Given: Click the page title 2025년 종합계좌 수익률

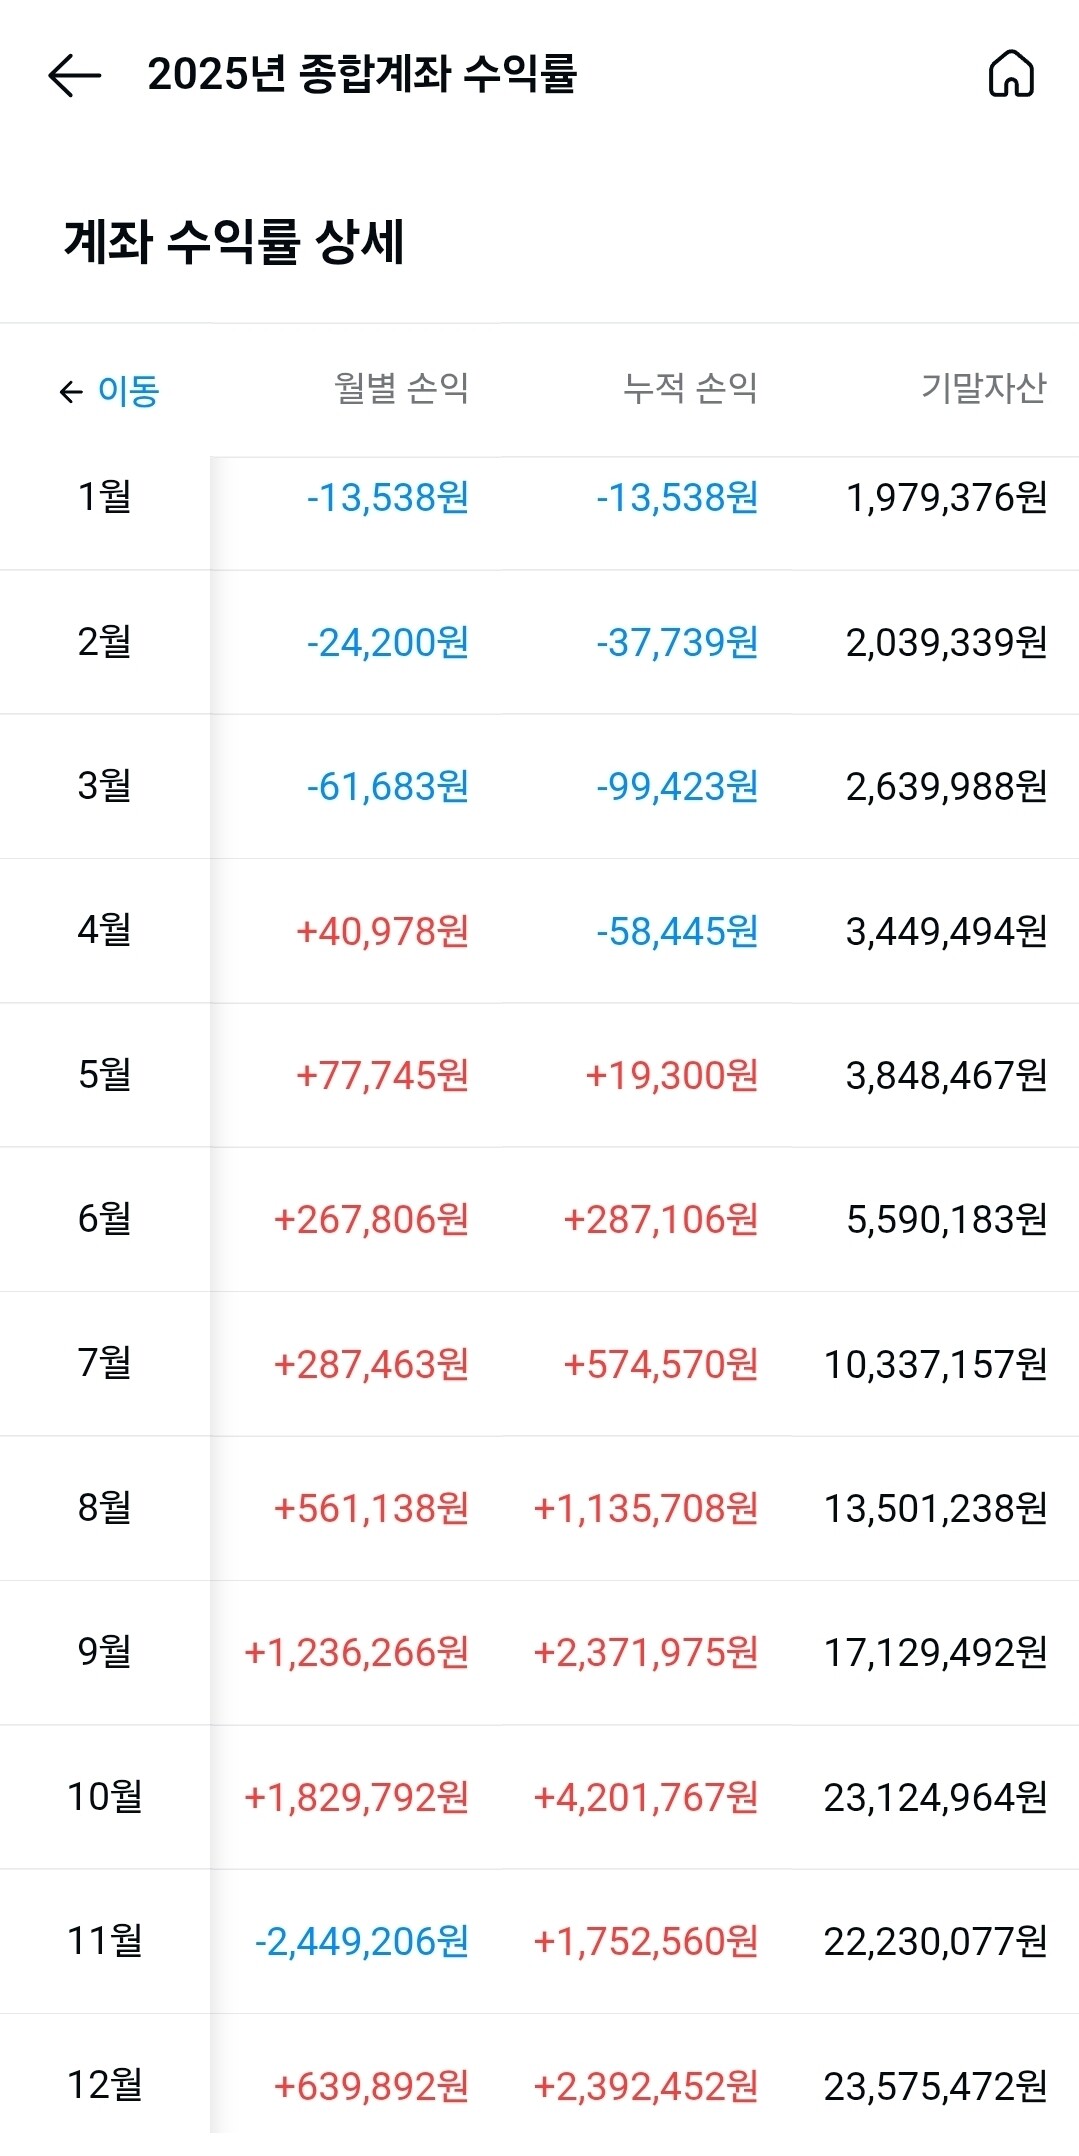Looking at the screenshot, I should (x=363, y=74).
